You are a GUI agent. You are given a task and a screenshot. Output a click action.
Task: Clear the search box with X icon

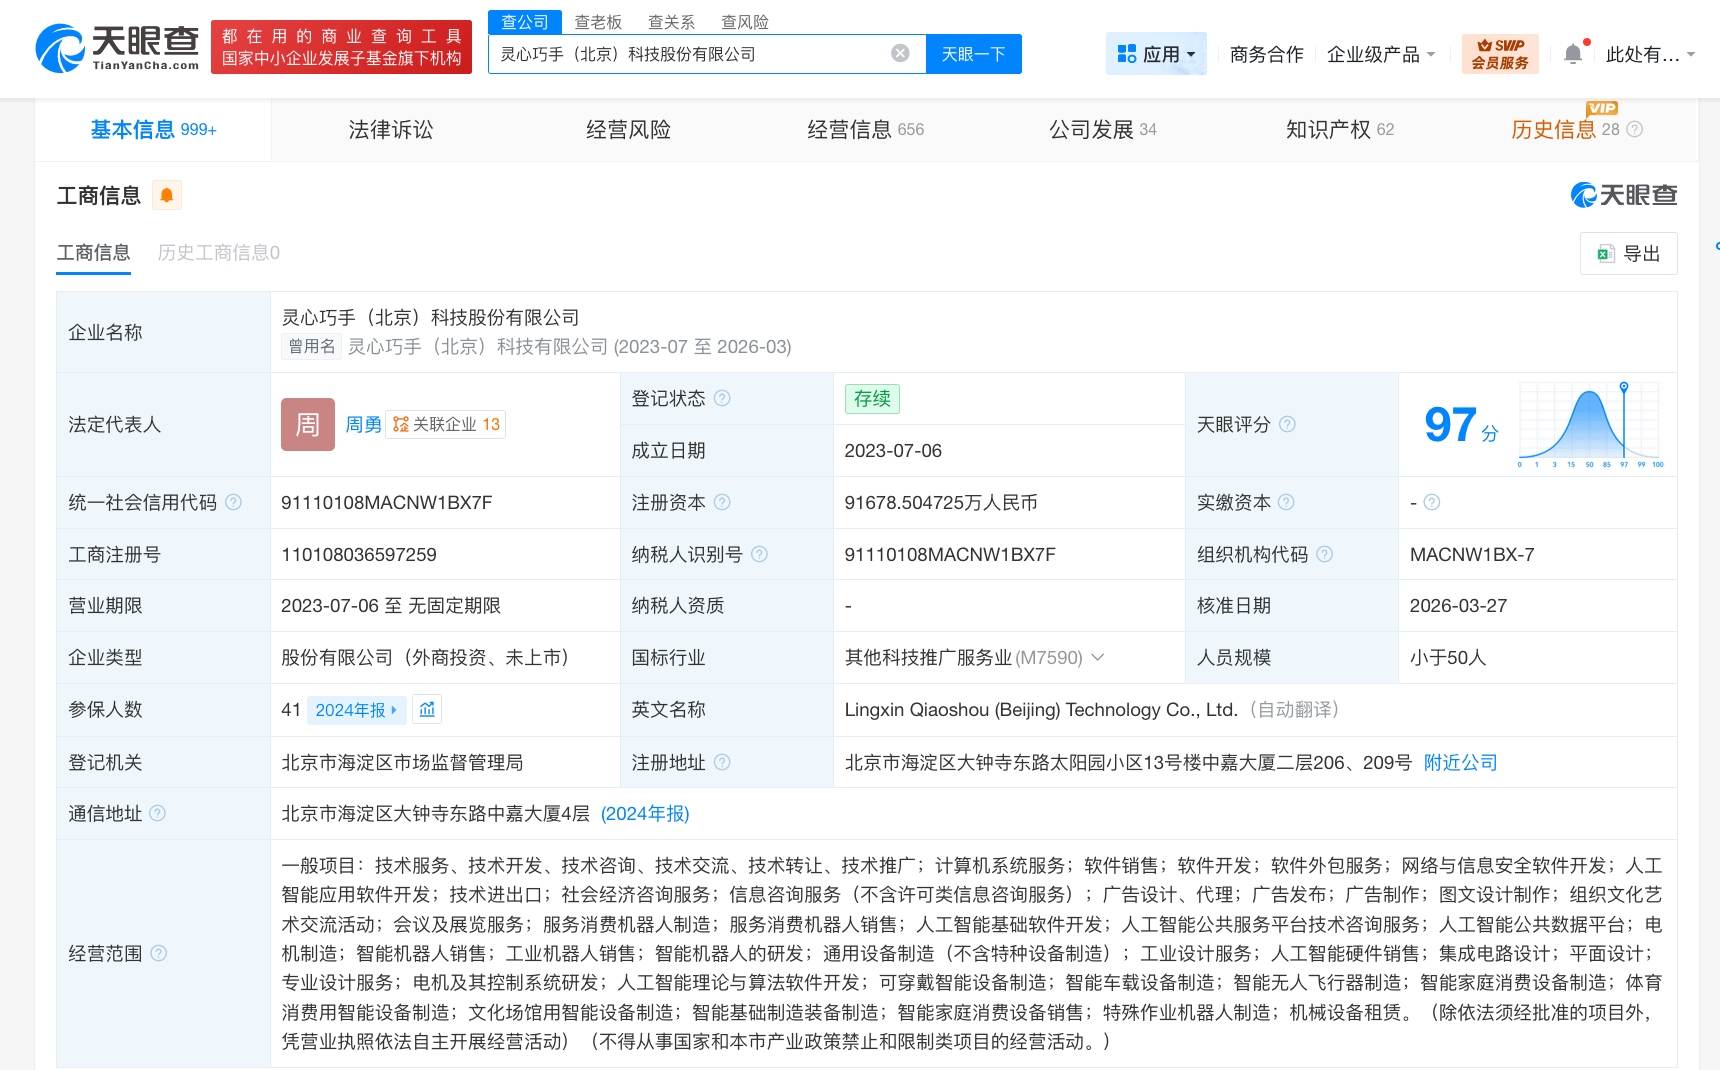[x=900, y=54]
